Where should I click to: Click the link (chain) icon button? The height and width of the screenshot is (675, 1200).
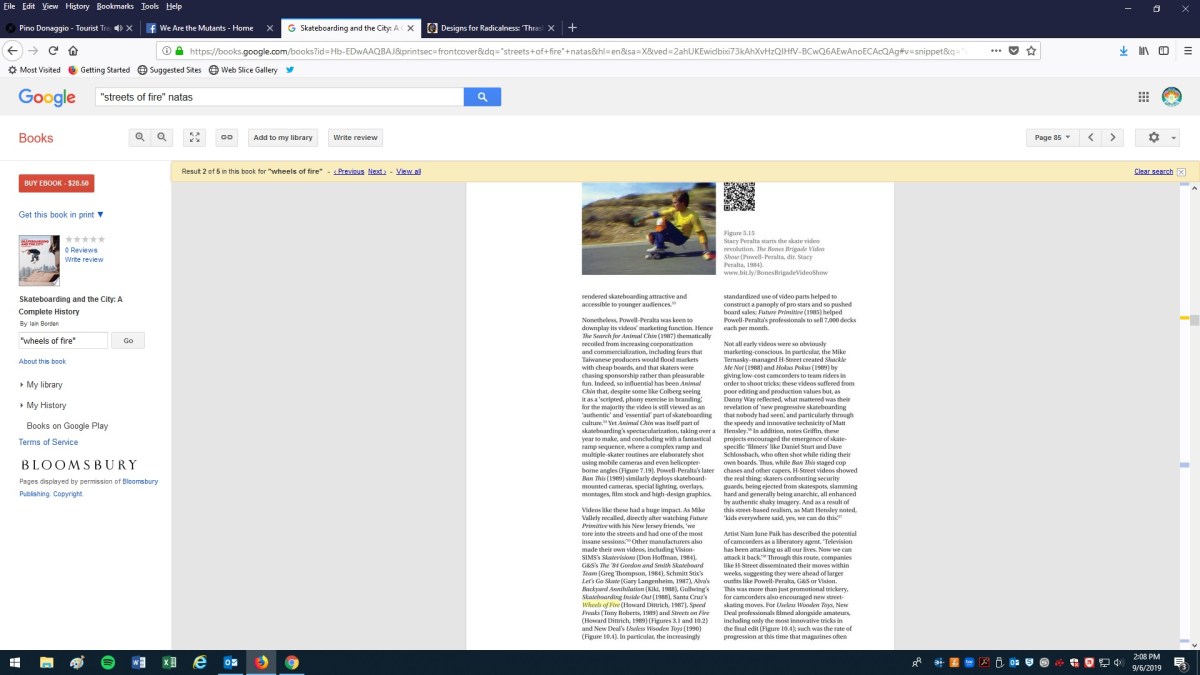[227, 137]
